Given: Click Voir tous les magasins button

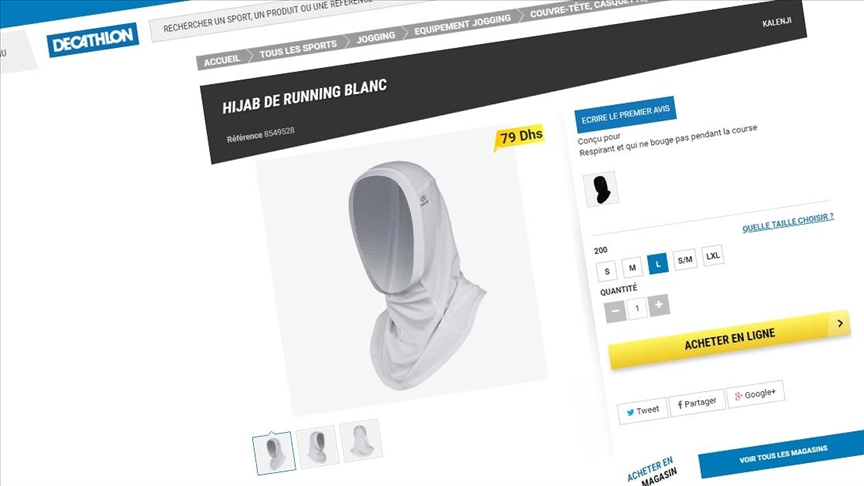Looking at the screenshot, I should pos(783,454).
